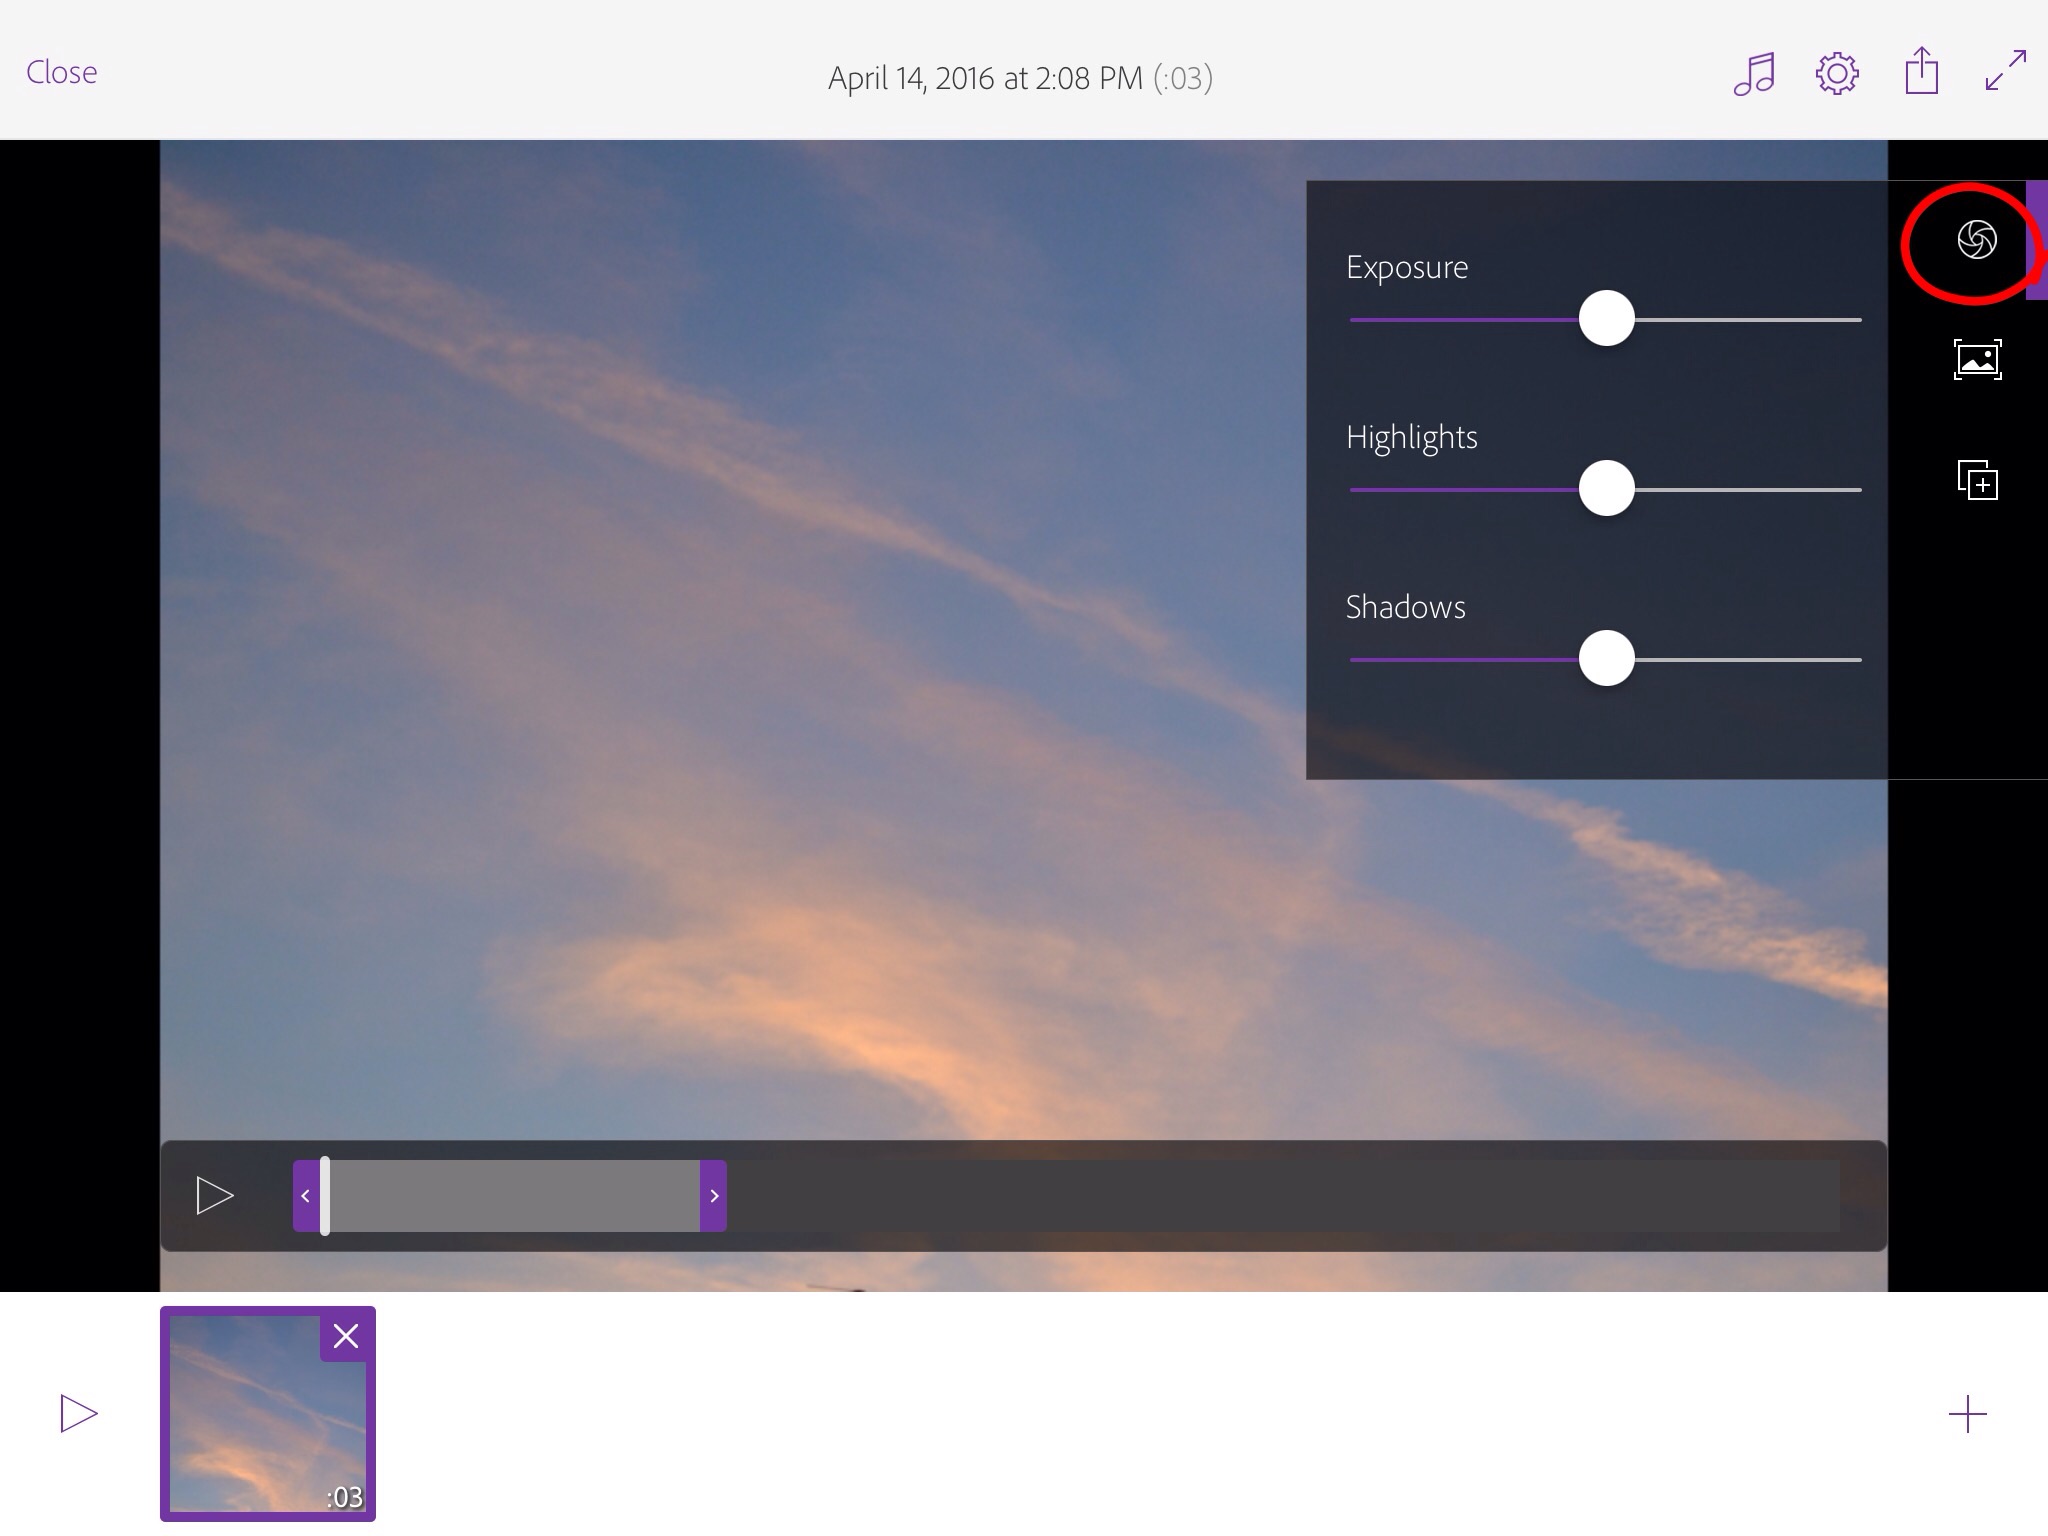Click the left trim handle chevron

[305, 1196]
